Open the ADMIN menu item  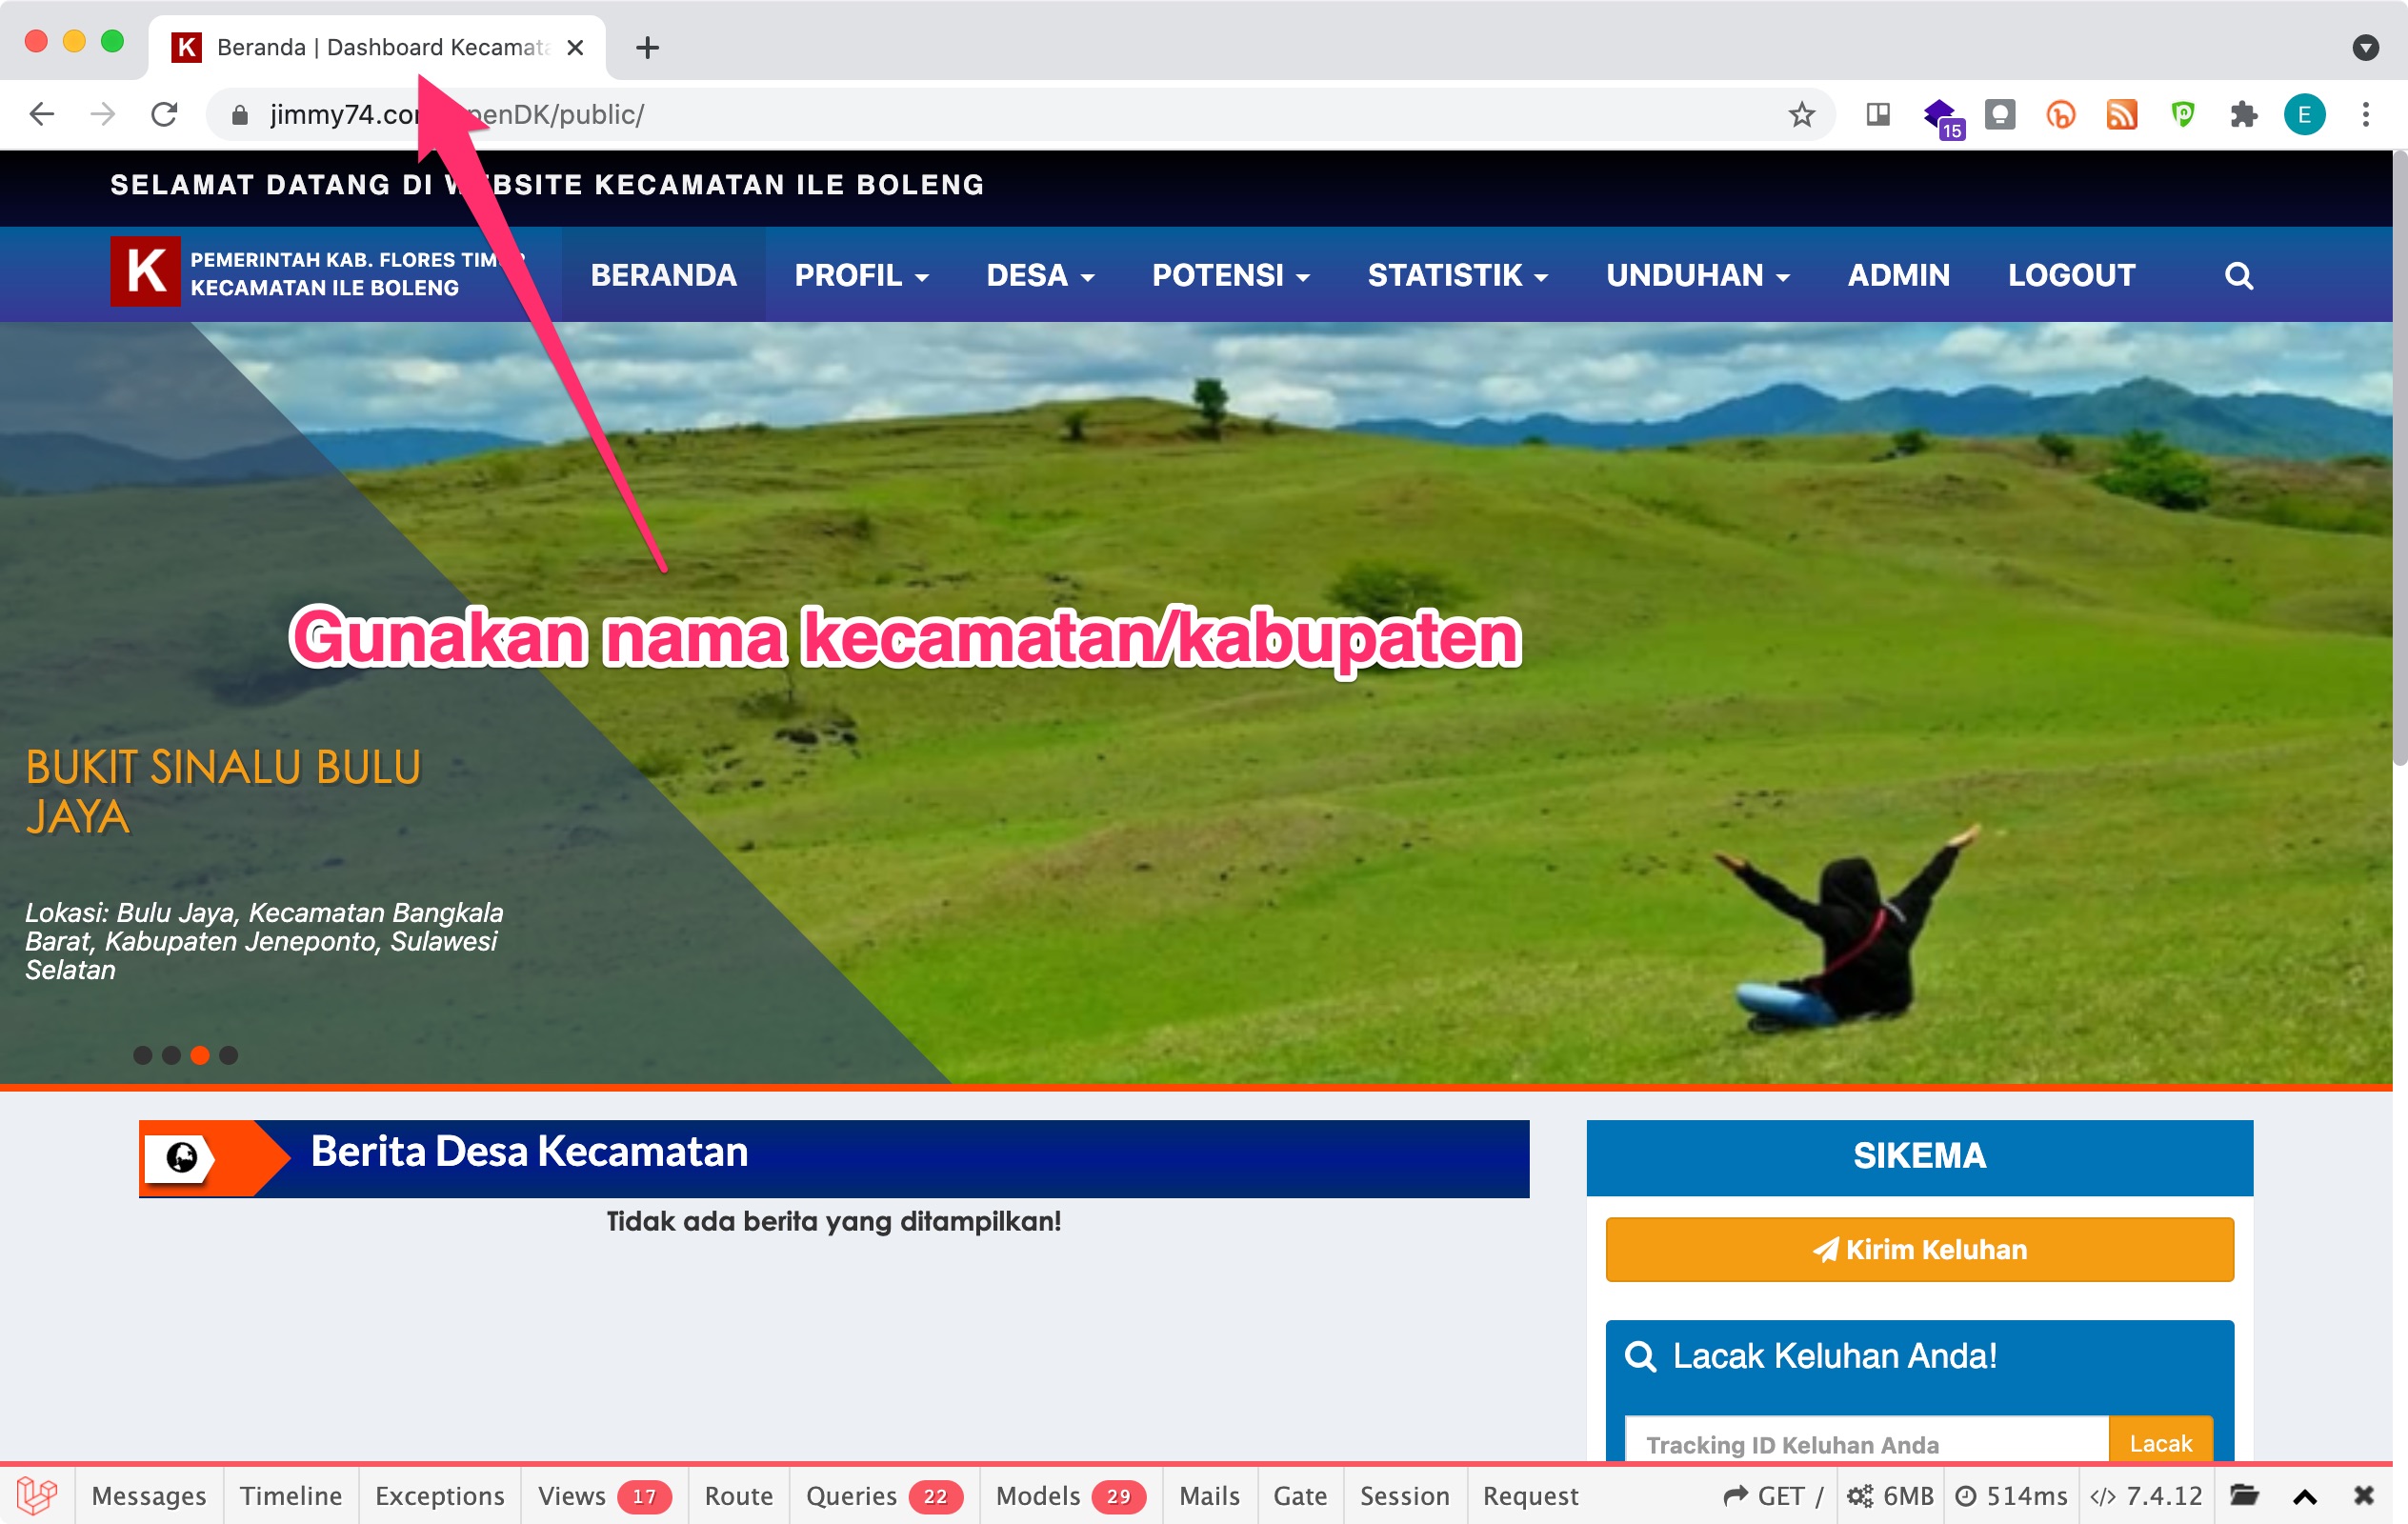click(1897, 276)
